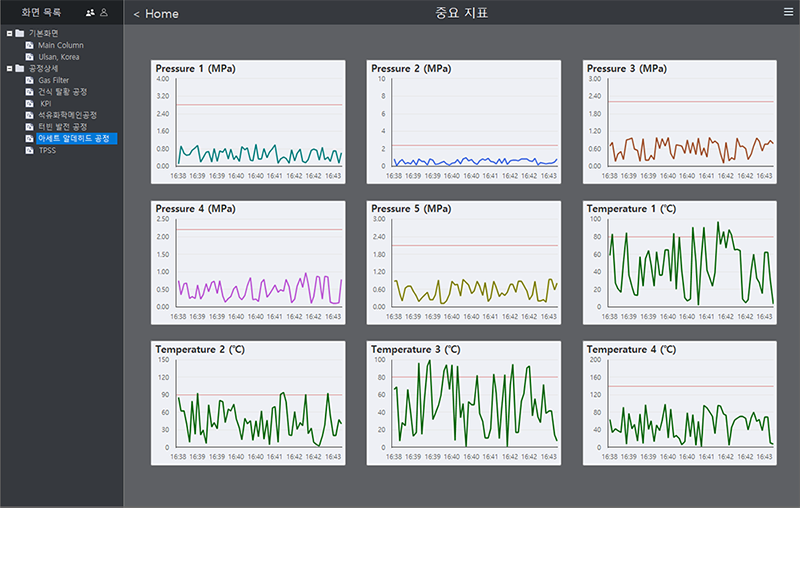
Task: Click page icon beside 터빈 발전 공정
Action: click(x=30, y=127)
